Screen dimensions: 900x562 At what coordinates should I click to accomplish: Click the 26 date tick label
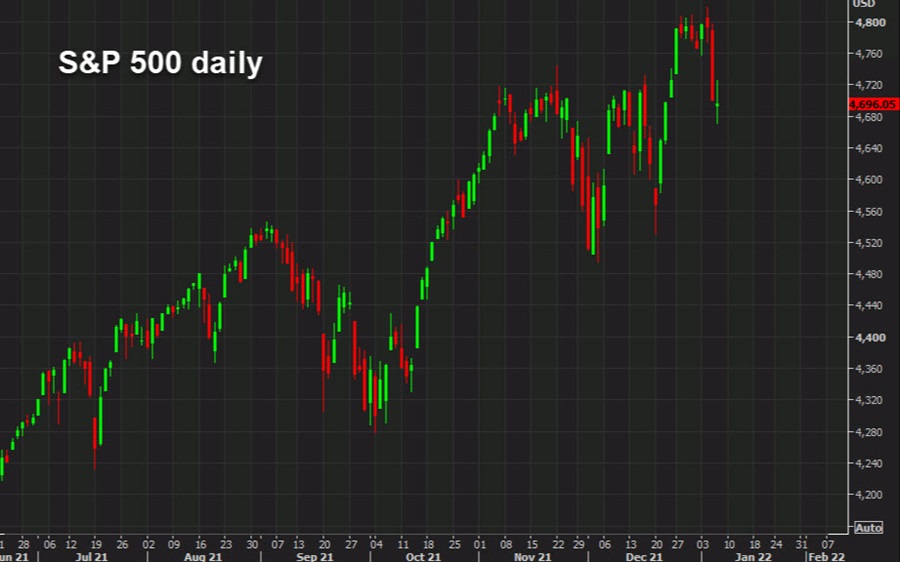click(122, 544)
